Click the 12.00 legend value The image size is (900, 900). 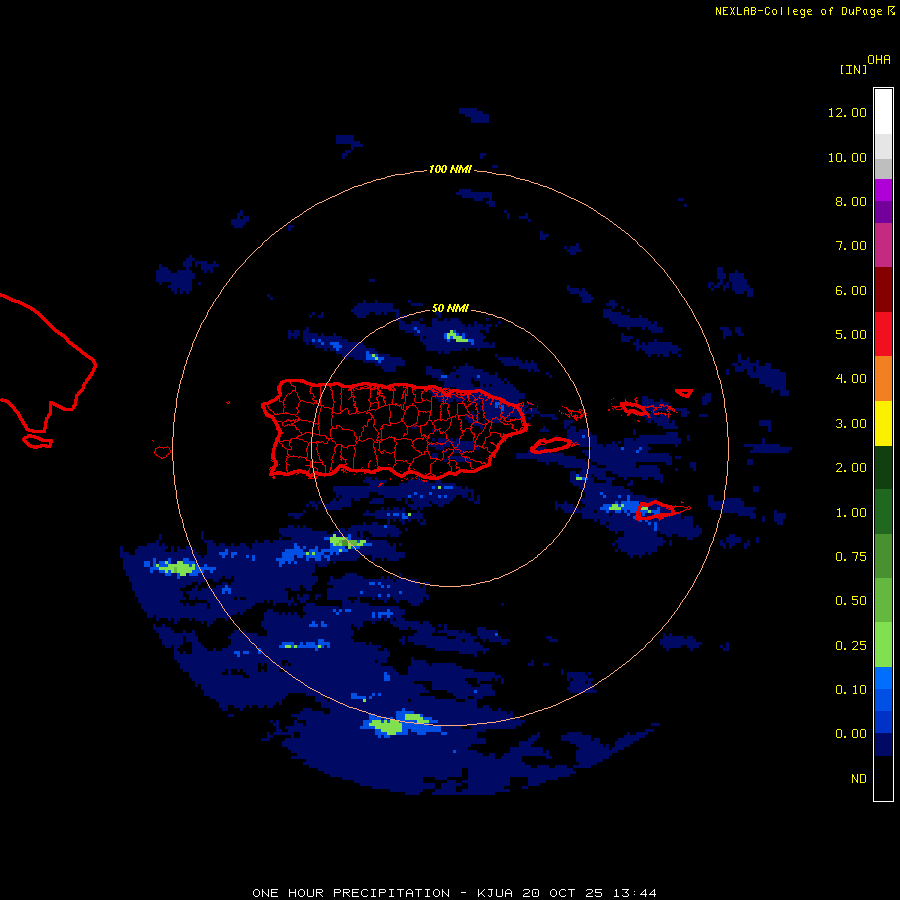847,112
